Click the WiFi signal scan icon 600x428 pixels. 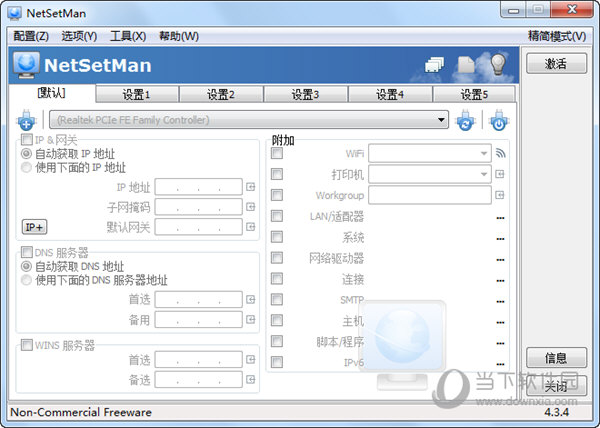[x=500, y=153]
